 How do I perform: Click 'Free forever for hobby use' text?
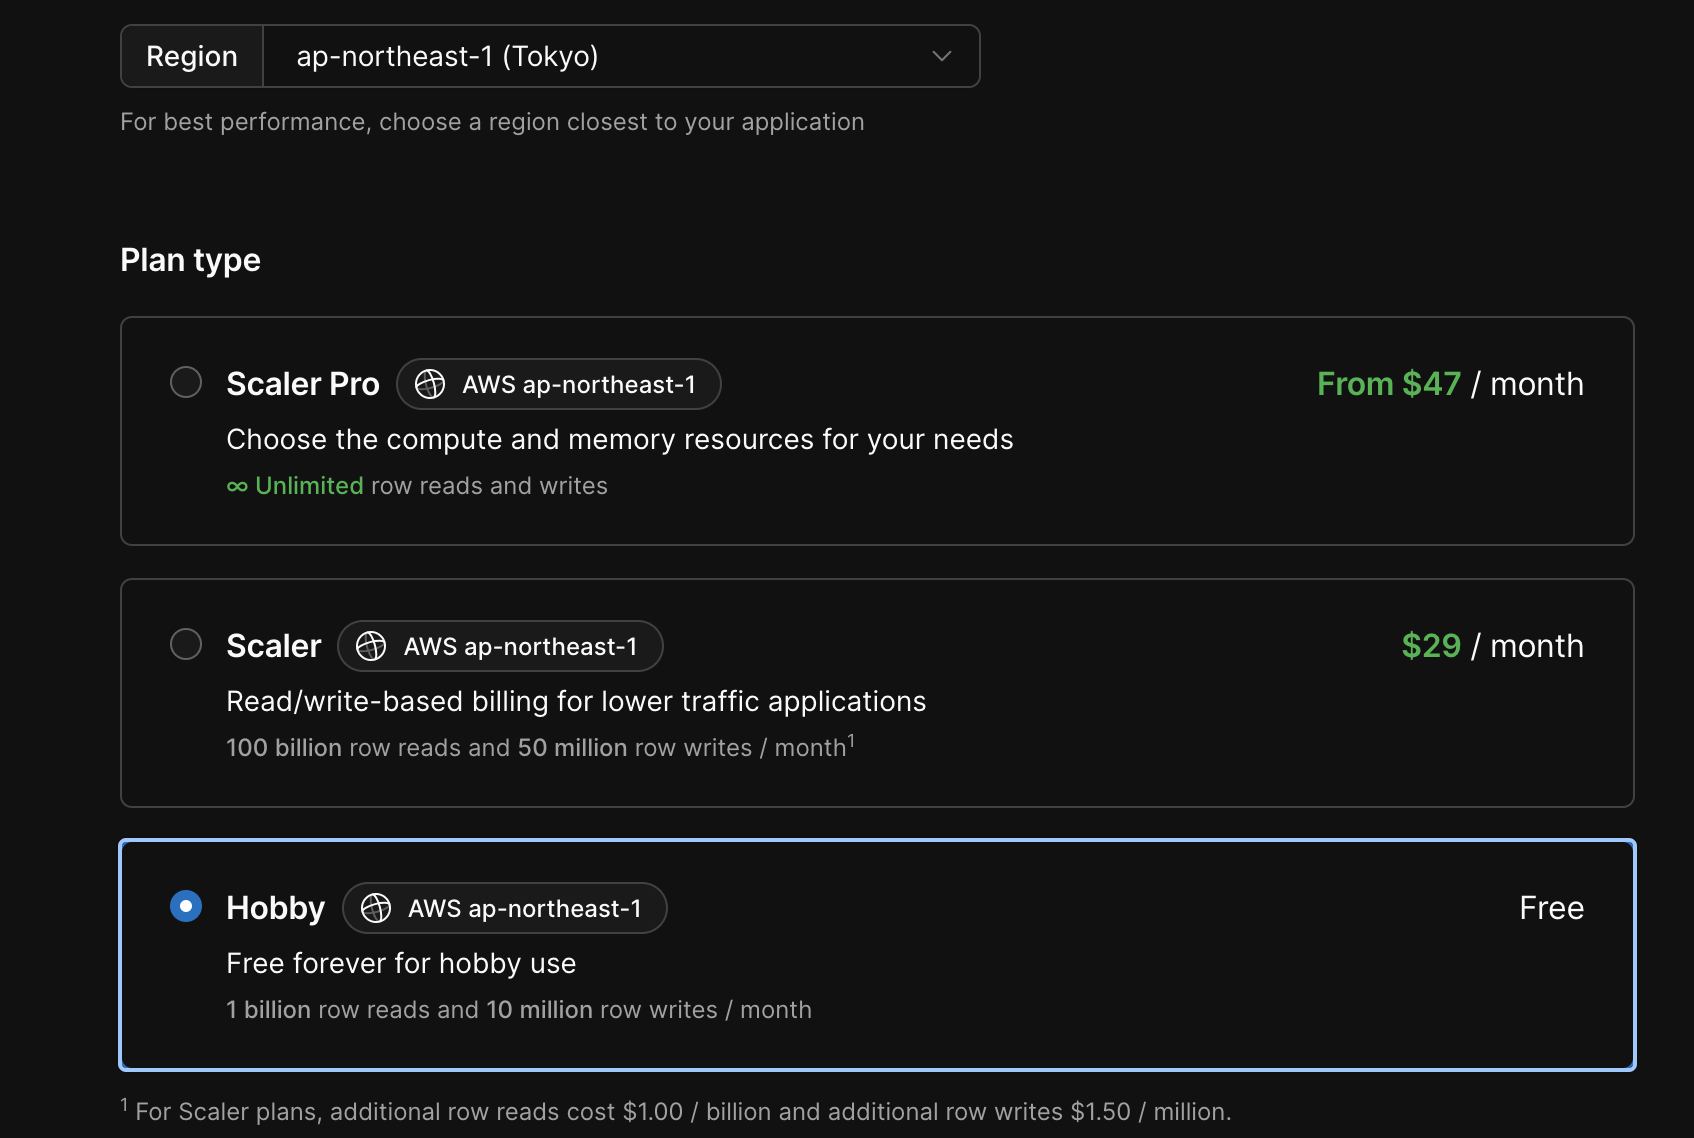(401, 964)
